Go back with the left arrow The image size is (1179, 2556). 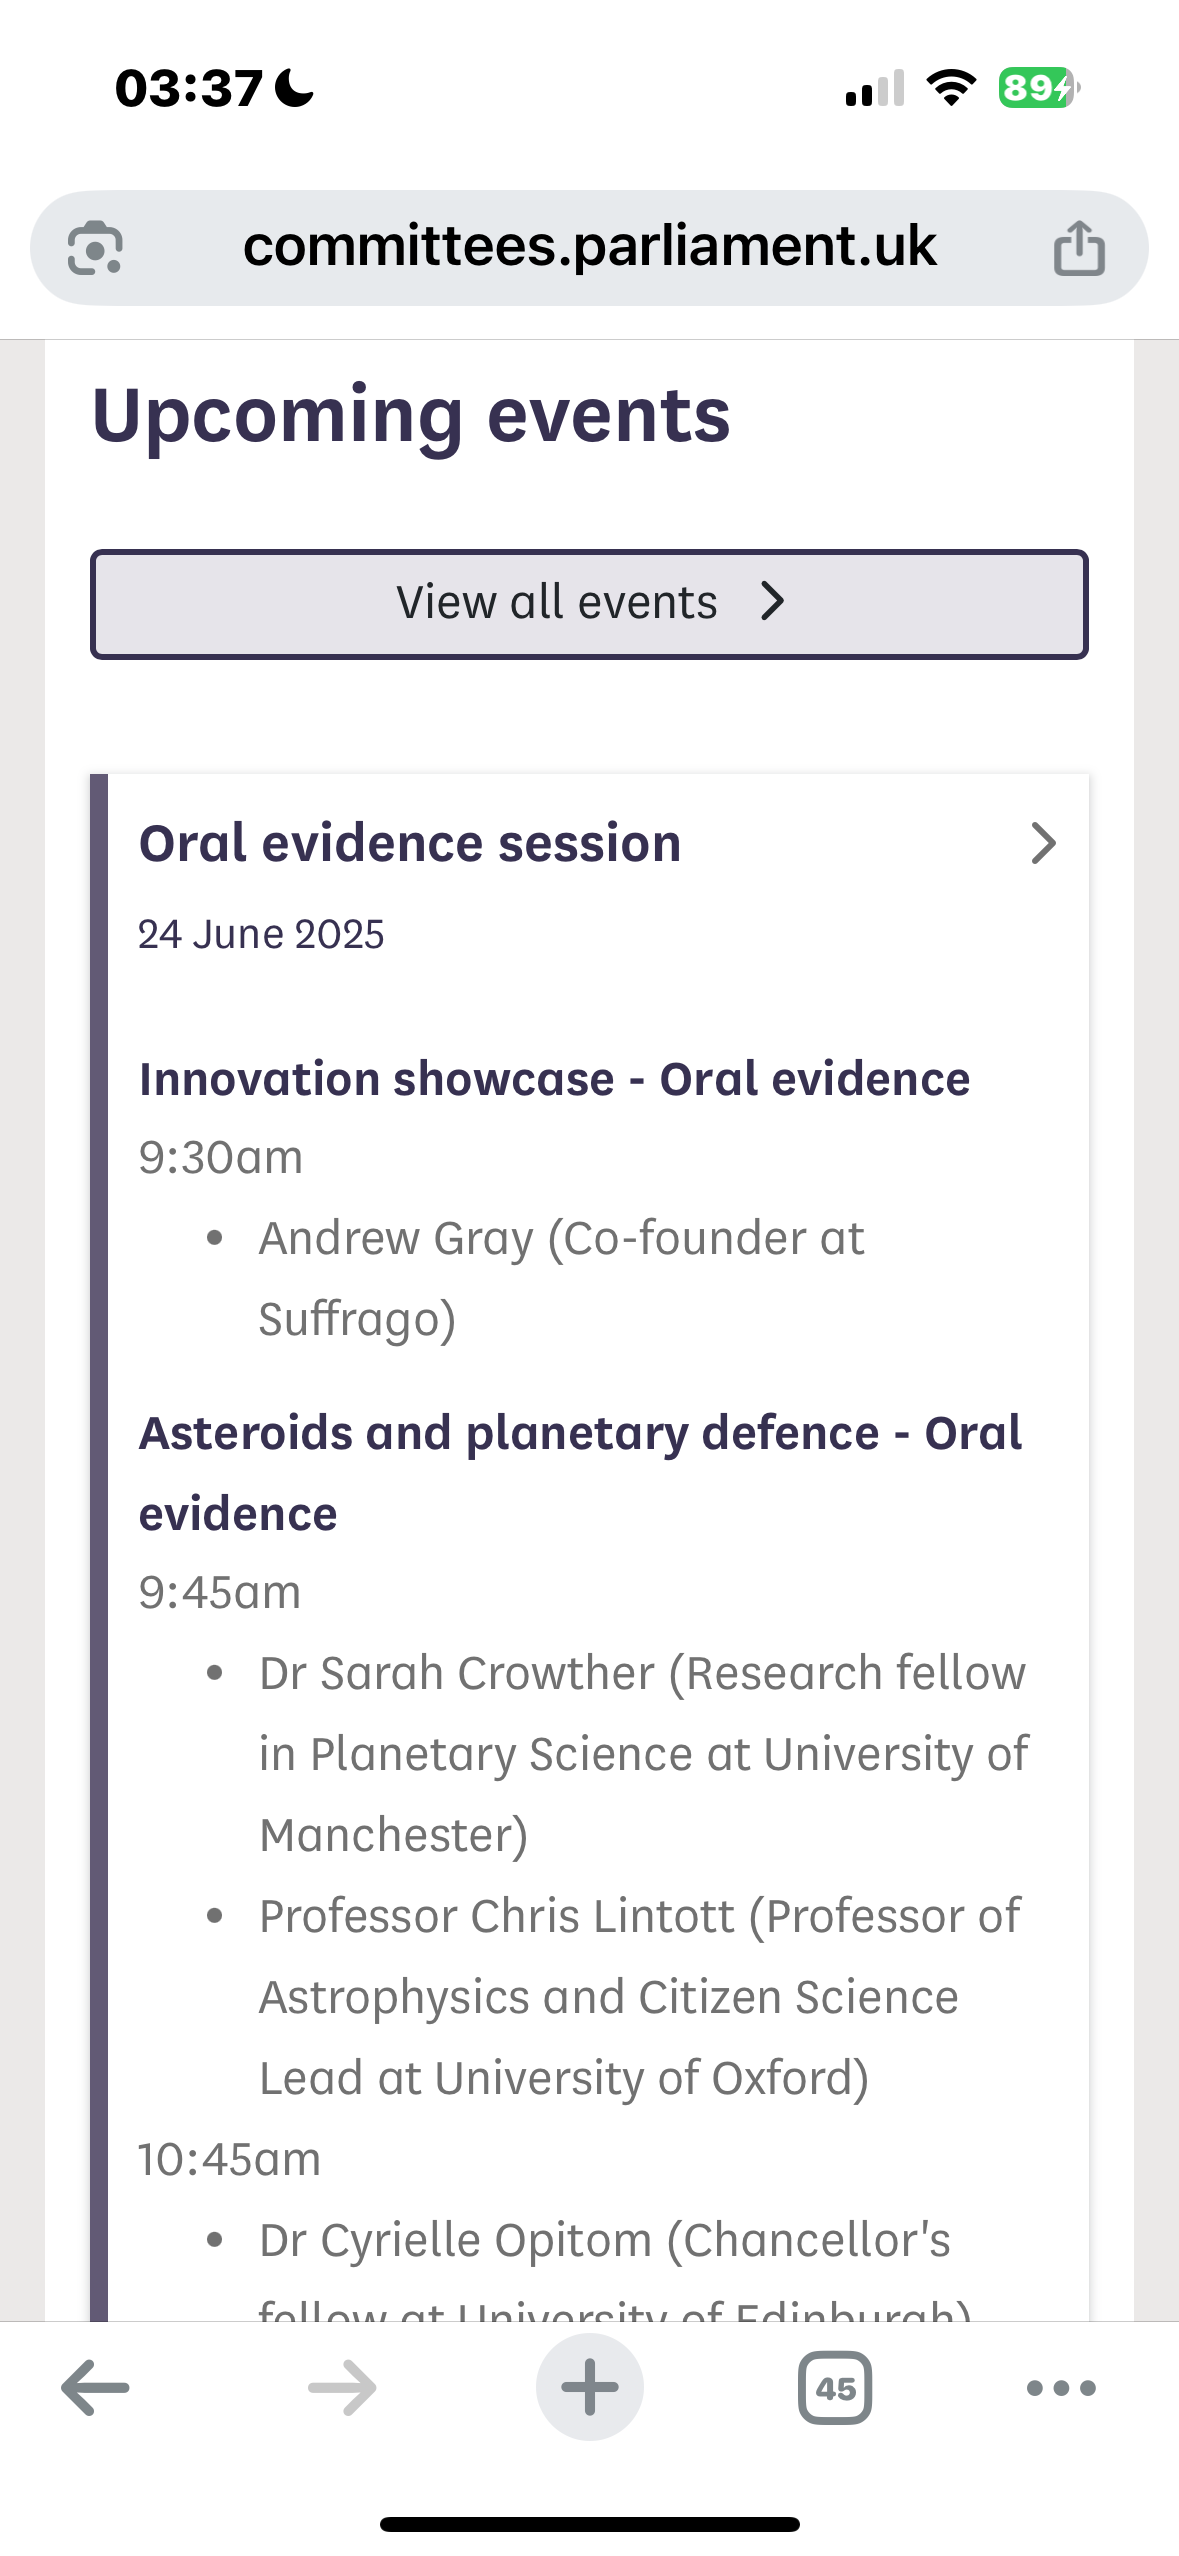point(95,2387)
